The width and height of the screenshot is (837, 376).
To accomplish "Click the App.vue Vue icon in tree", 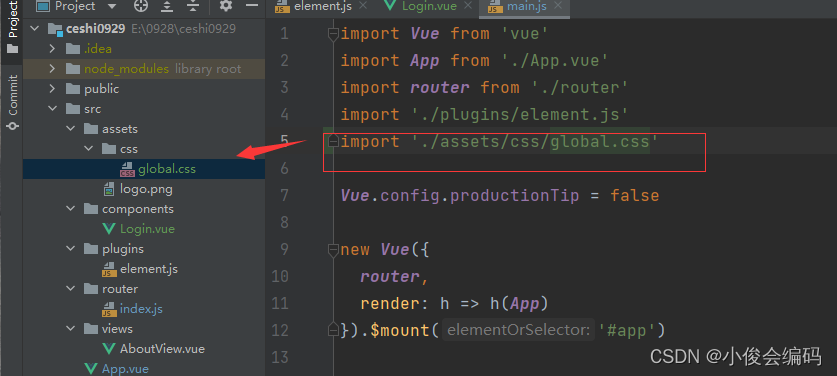I will pyautogui.click(x=91, y=369).
